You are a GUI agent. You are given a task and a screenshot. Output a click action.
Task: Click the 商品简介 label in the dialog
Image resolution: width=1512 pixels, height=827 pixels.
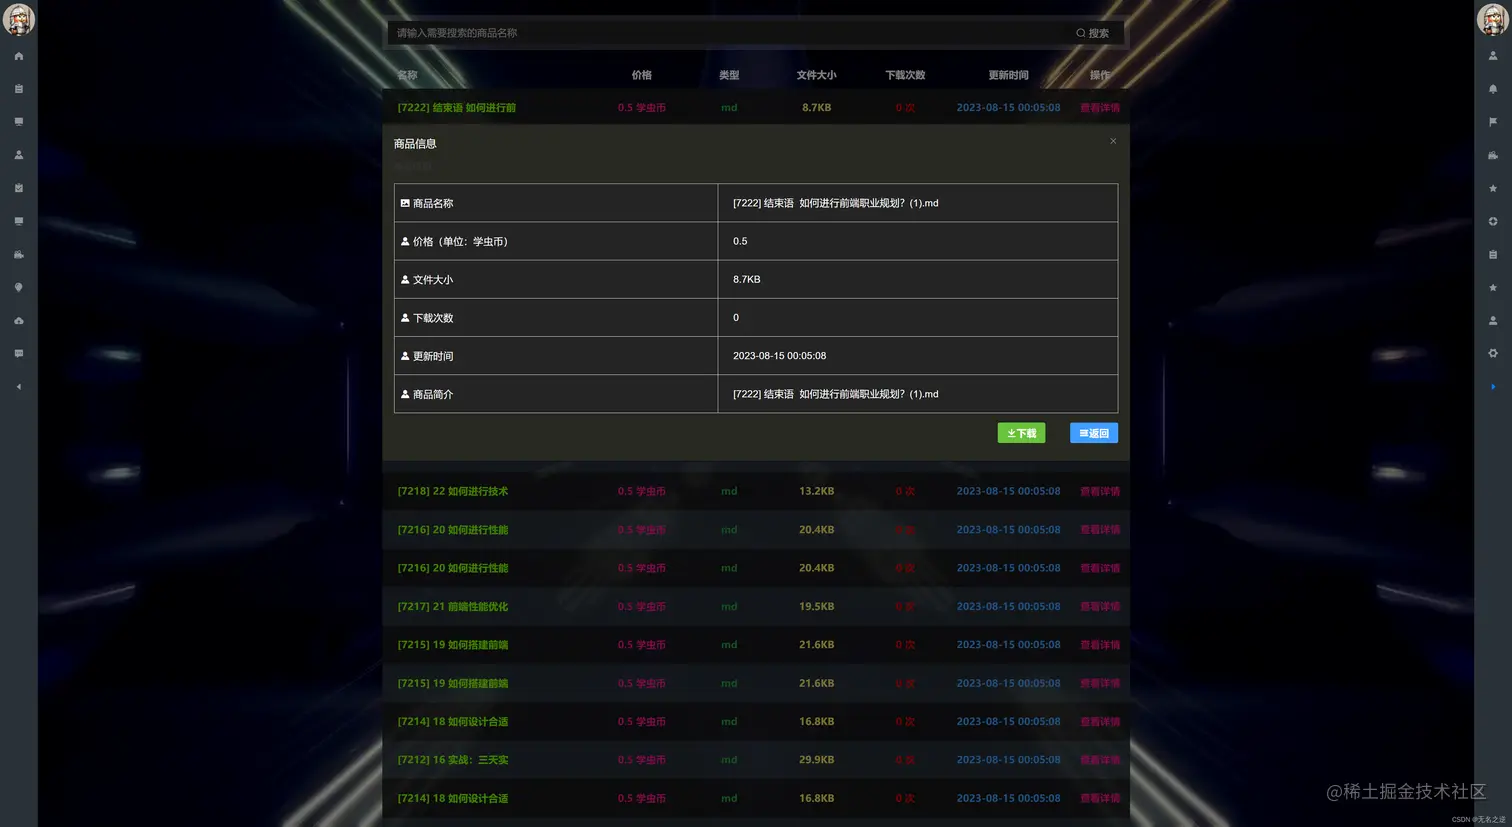click(x=433, y=394)
